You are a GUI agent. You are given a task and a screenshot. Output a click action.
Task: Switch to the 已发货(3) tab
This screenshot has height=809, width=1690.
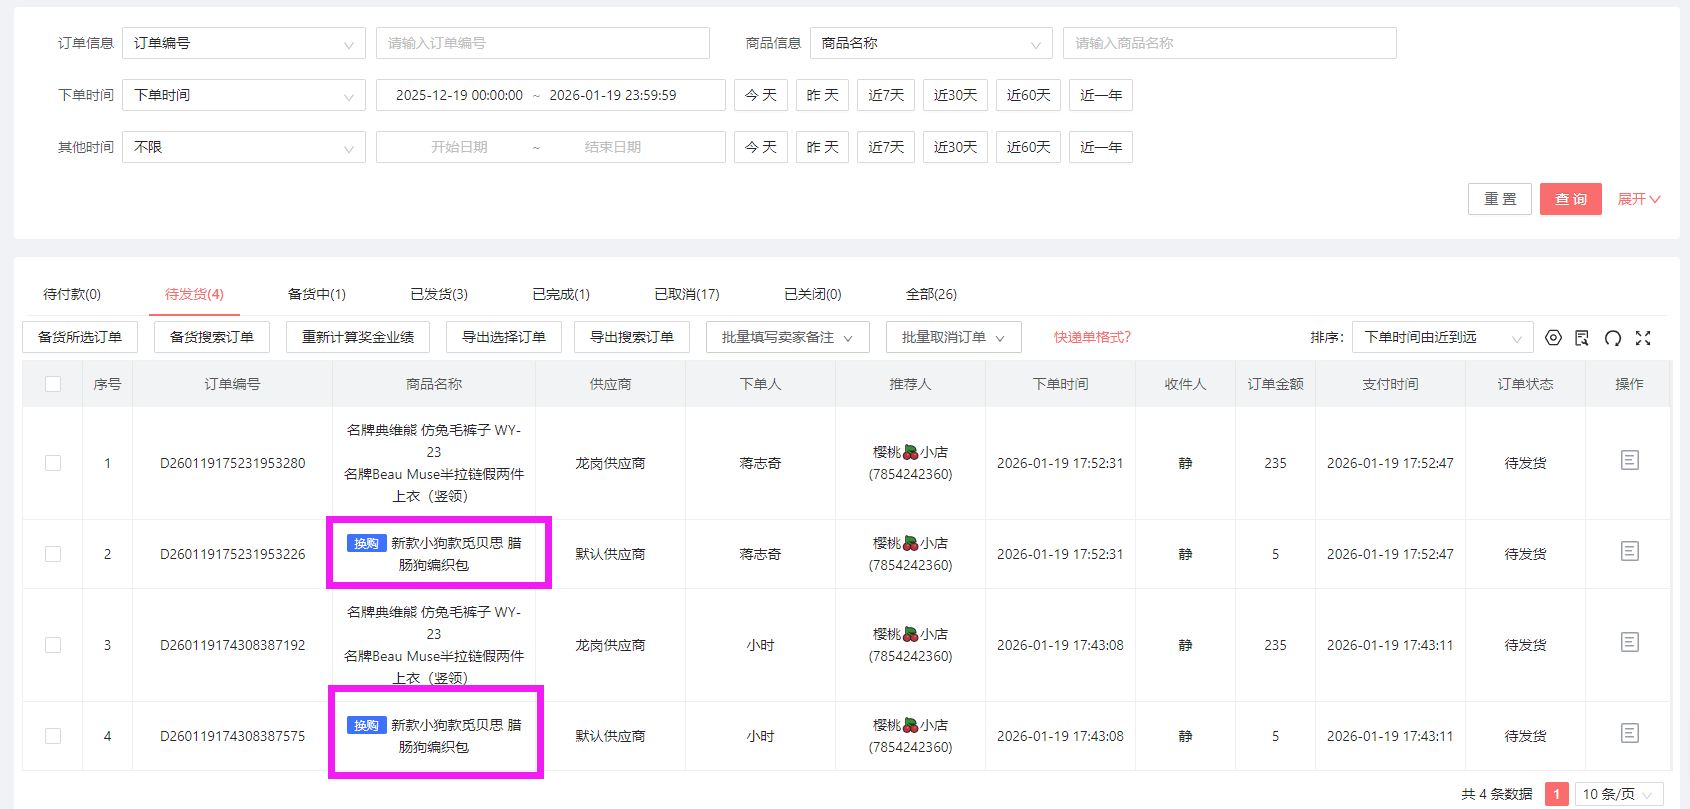[x=439, y=294]
